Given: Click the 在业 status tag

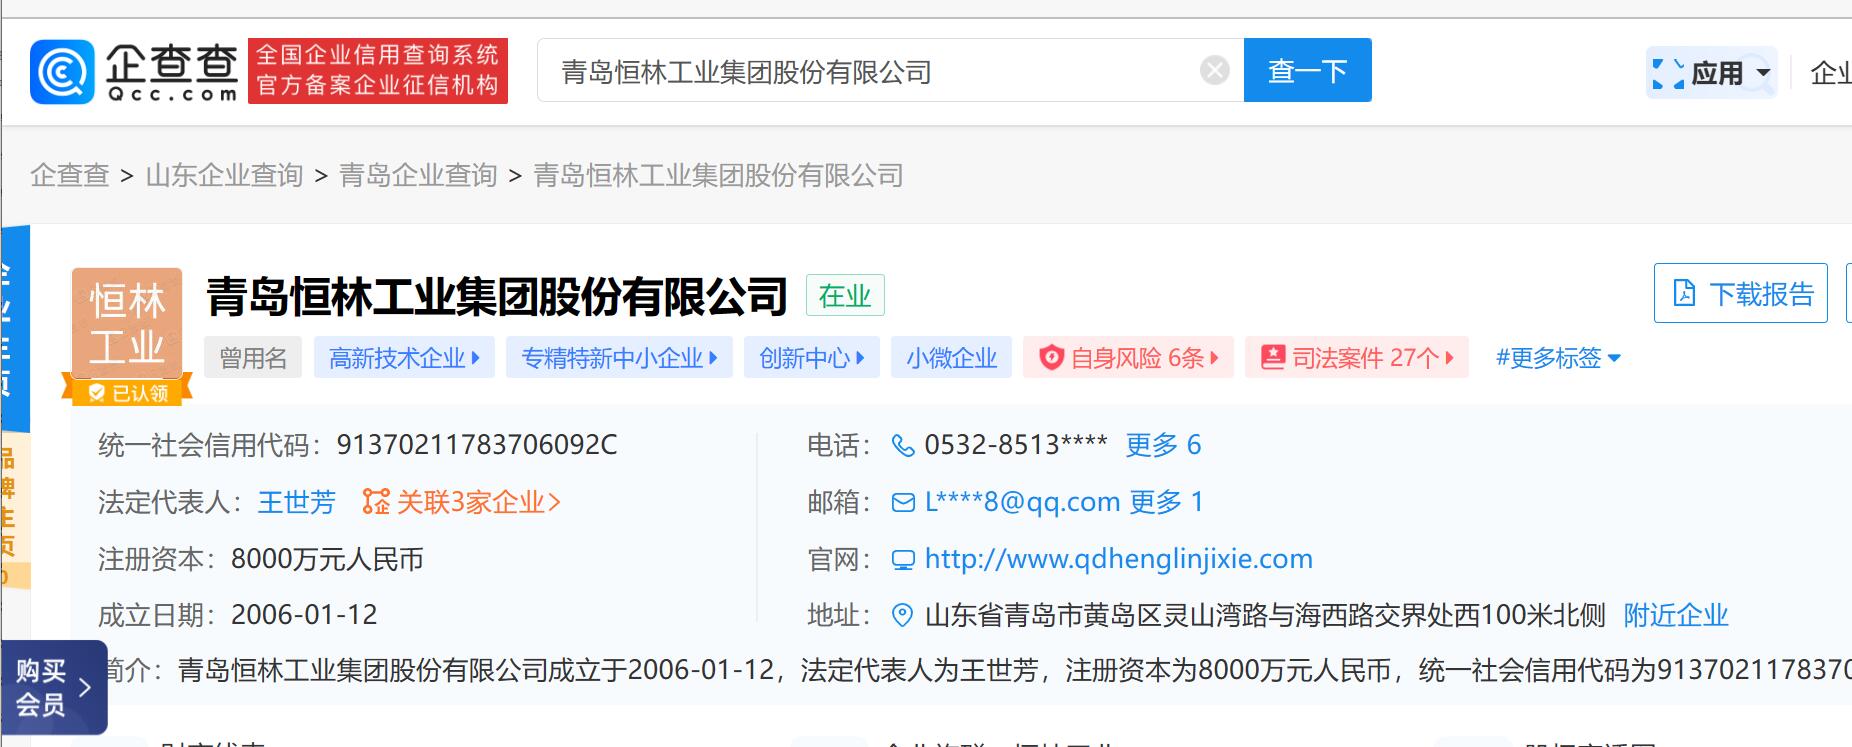Looking at the screenshot, I should click(x=845, y=296).
